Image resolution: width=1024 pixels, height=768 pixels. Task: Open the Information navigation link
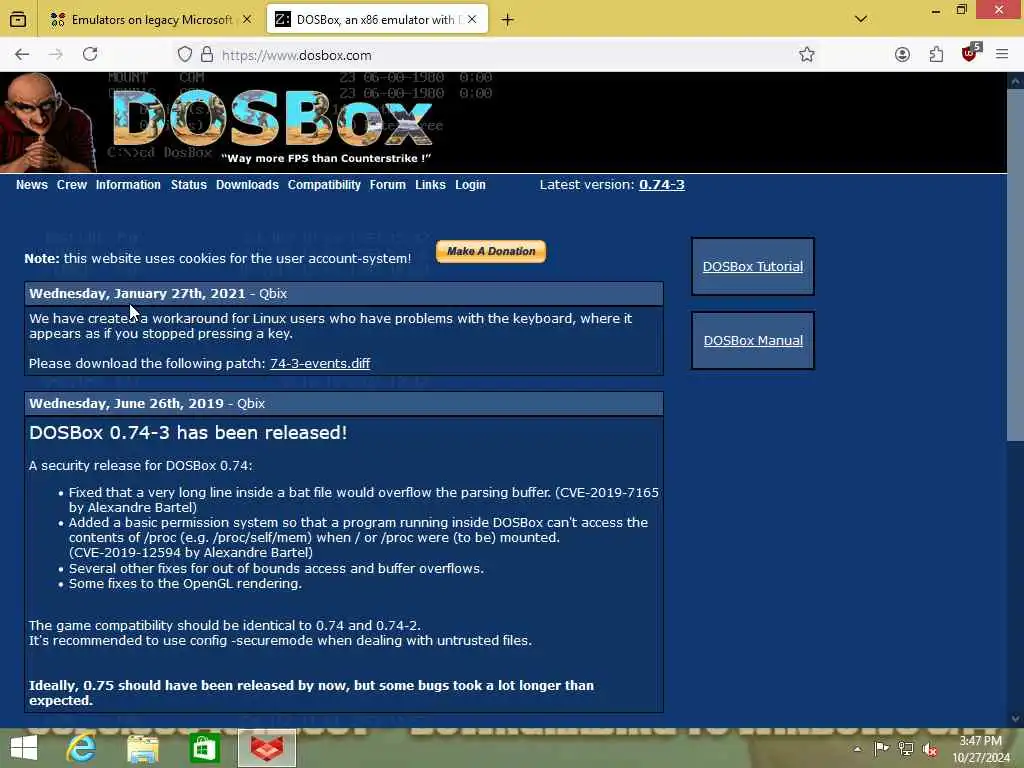pos(128,185)
